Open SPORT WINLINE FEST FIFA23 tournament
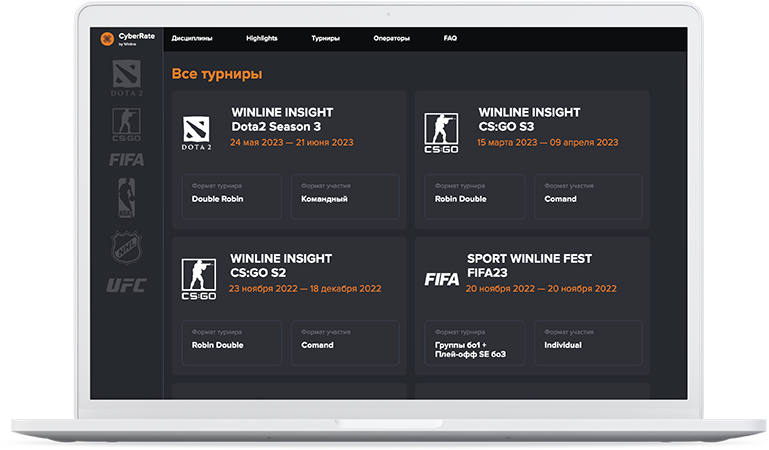769x450 pixels. coord(529,266)
